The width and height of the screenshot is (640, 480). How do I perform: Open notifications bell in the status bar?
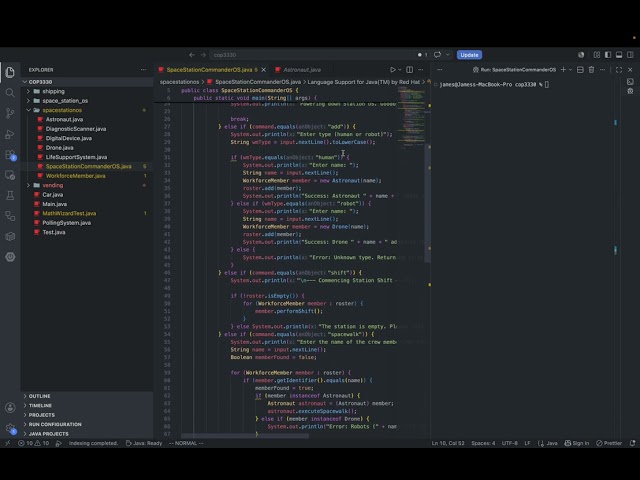click(x=632, y=443)
